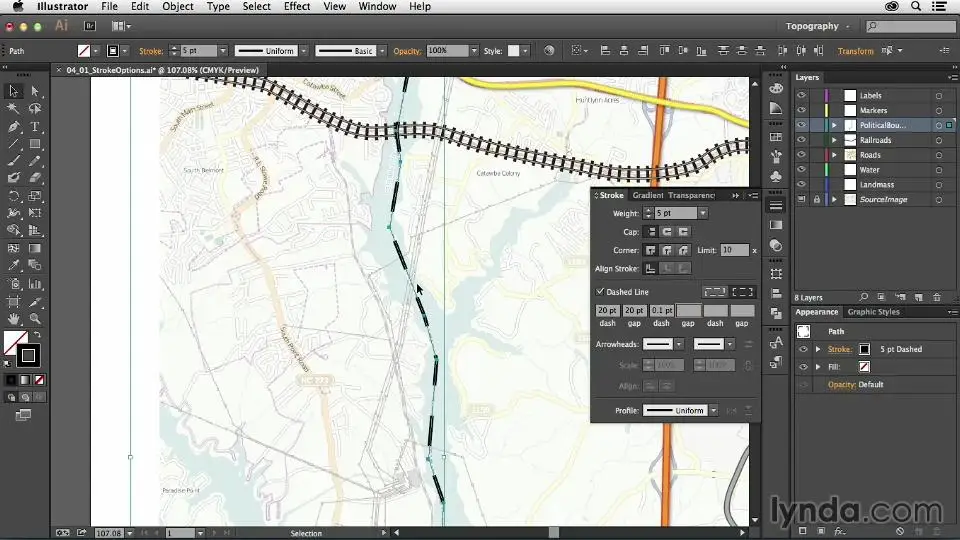This screenshot has width=960, height=540.
Task: Expand the Roads layer
Action: pos(834,155)
